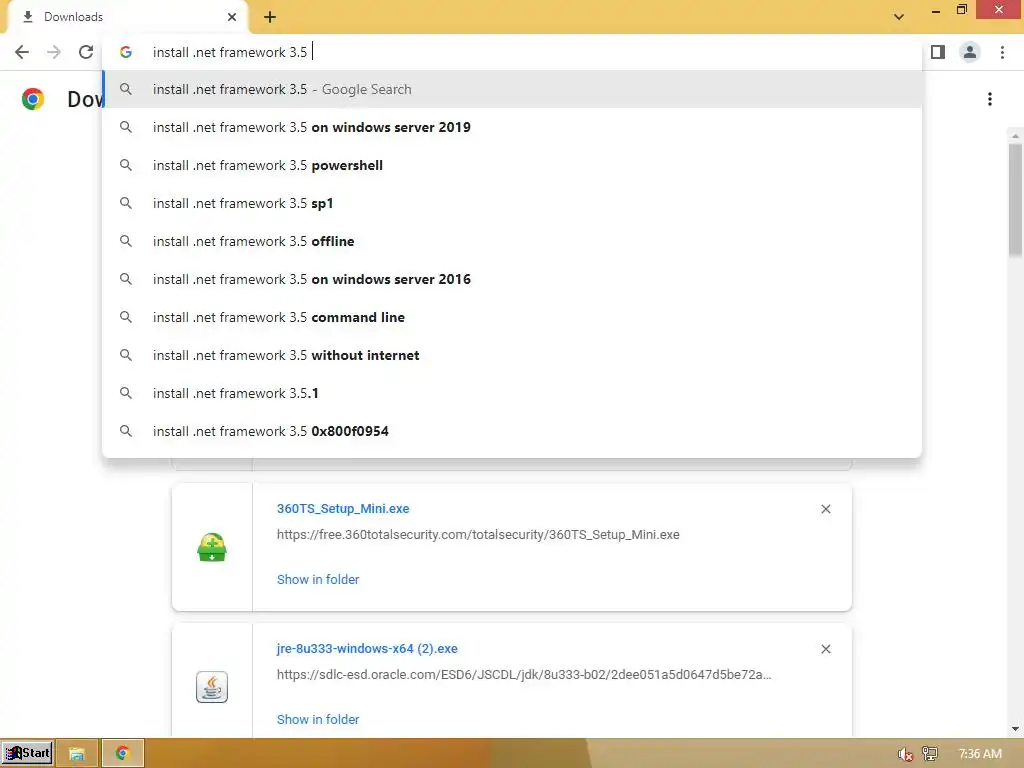The height and width of the screenshot is (768, 1024).
Task: Open the tab search chevron dropdown
Action: (x=899, y=17)
